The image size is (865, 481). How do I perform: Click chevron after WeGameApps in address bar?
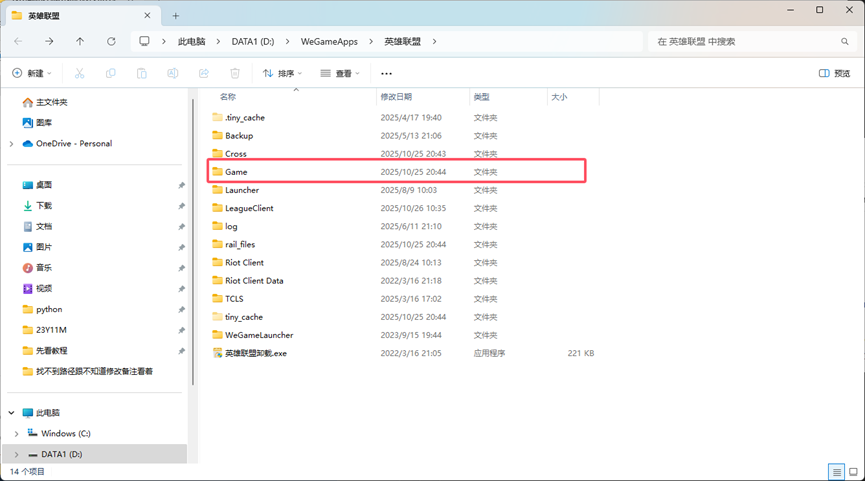coord(371,41)
